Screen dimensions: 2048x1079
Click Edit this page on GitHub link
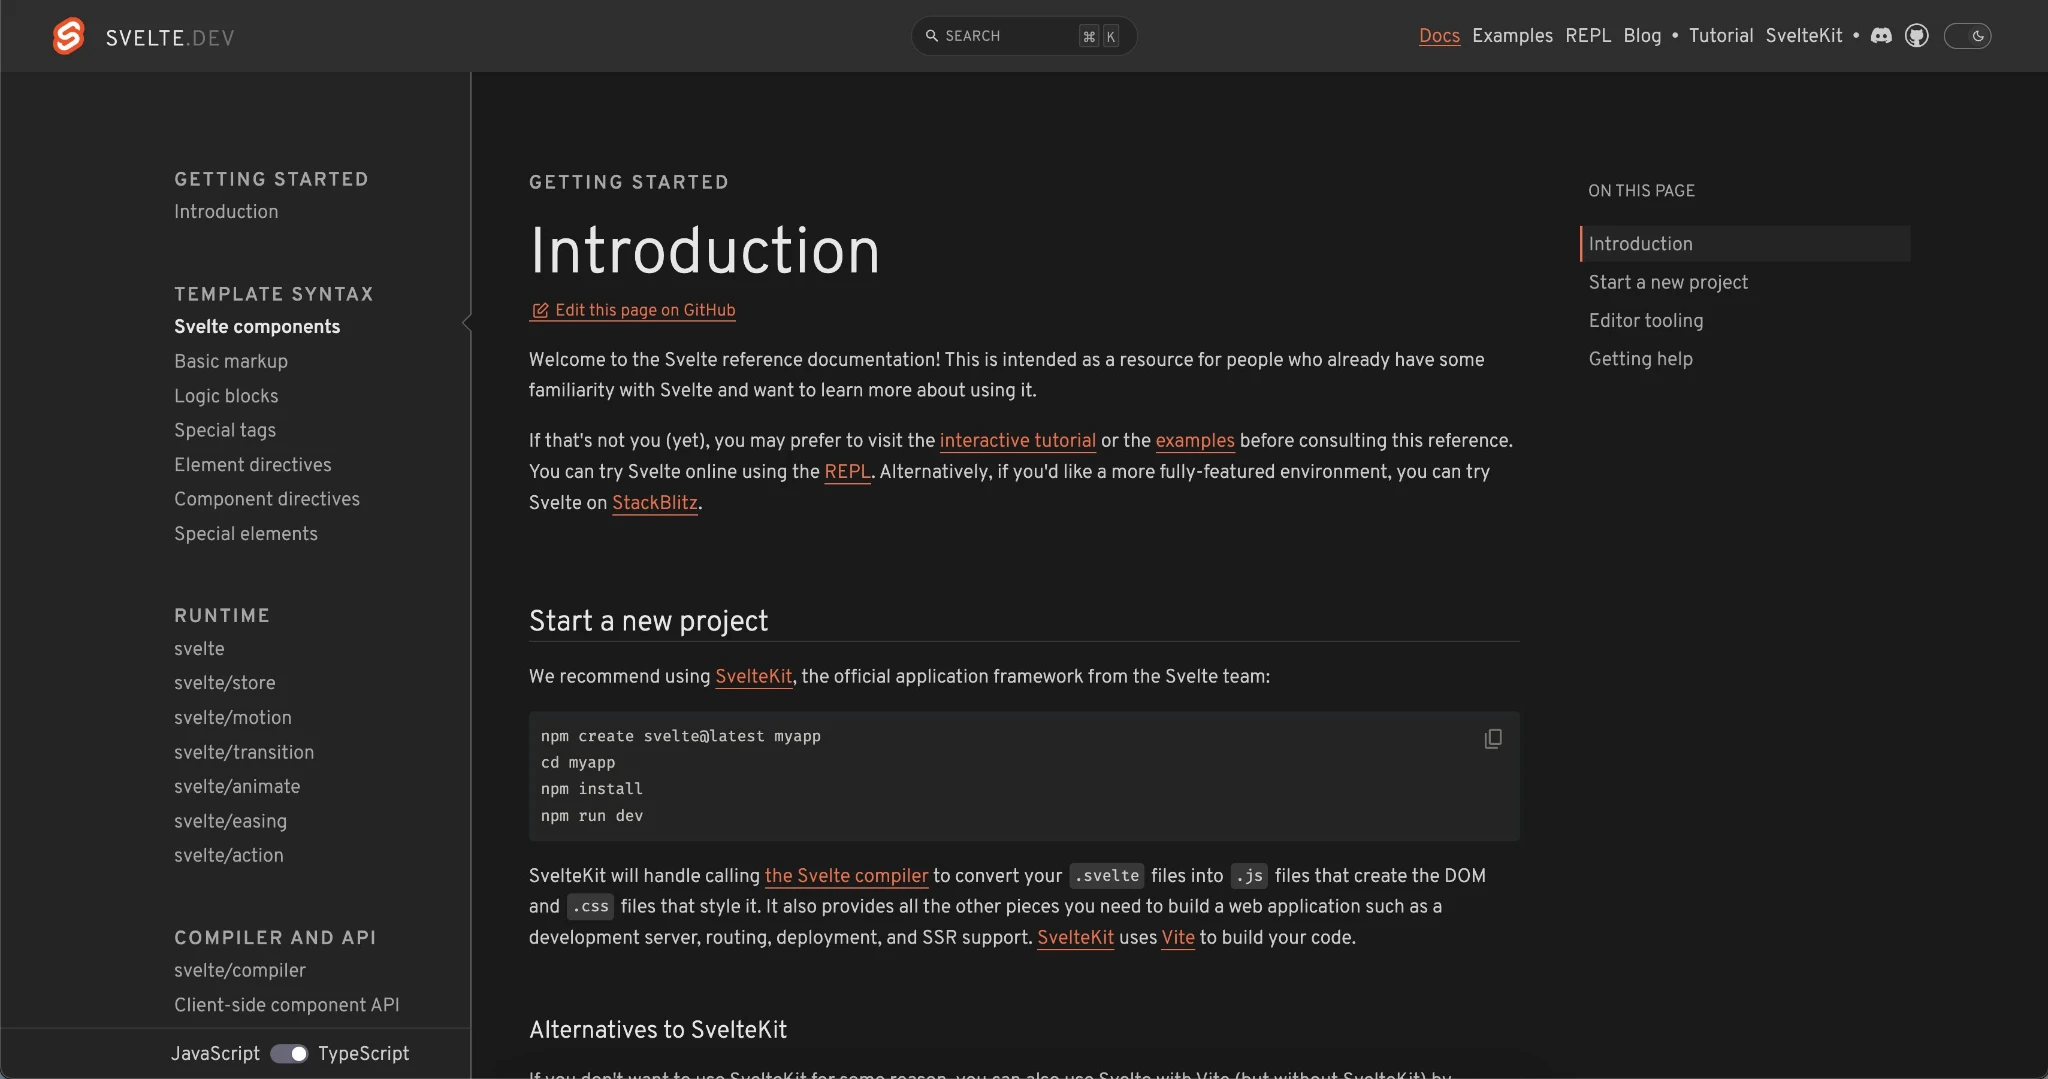tap(644, 310)
